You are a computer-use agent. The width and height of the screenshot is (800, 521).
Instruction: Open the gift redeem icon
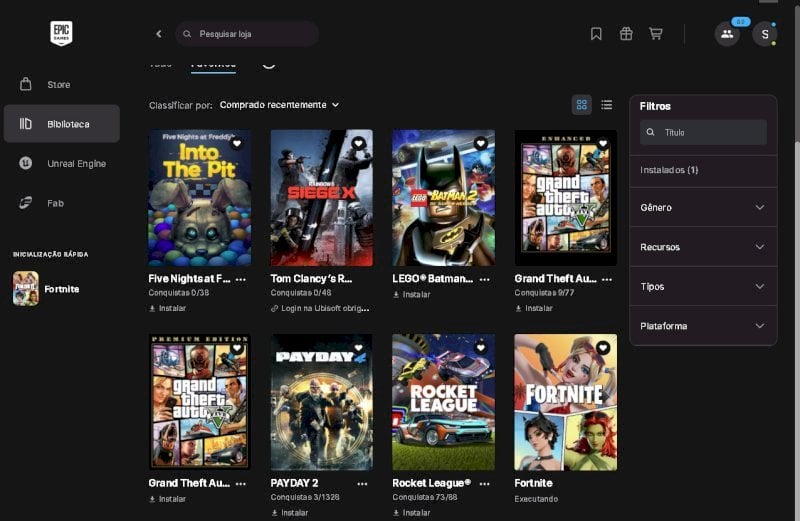coord(626,34)
